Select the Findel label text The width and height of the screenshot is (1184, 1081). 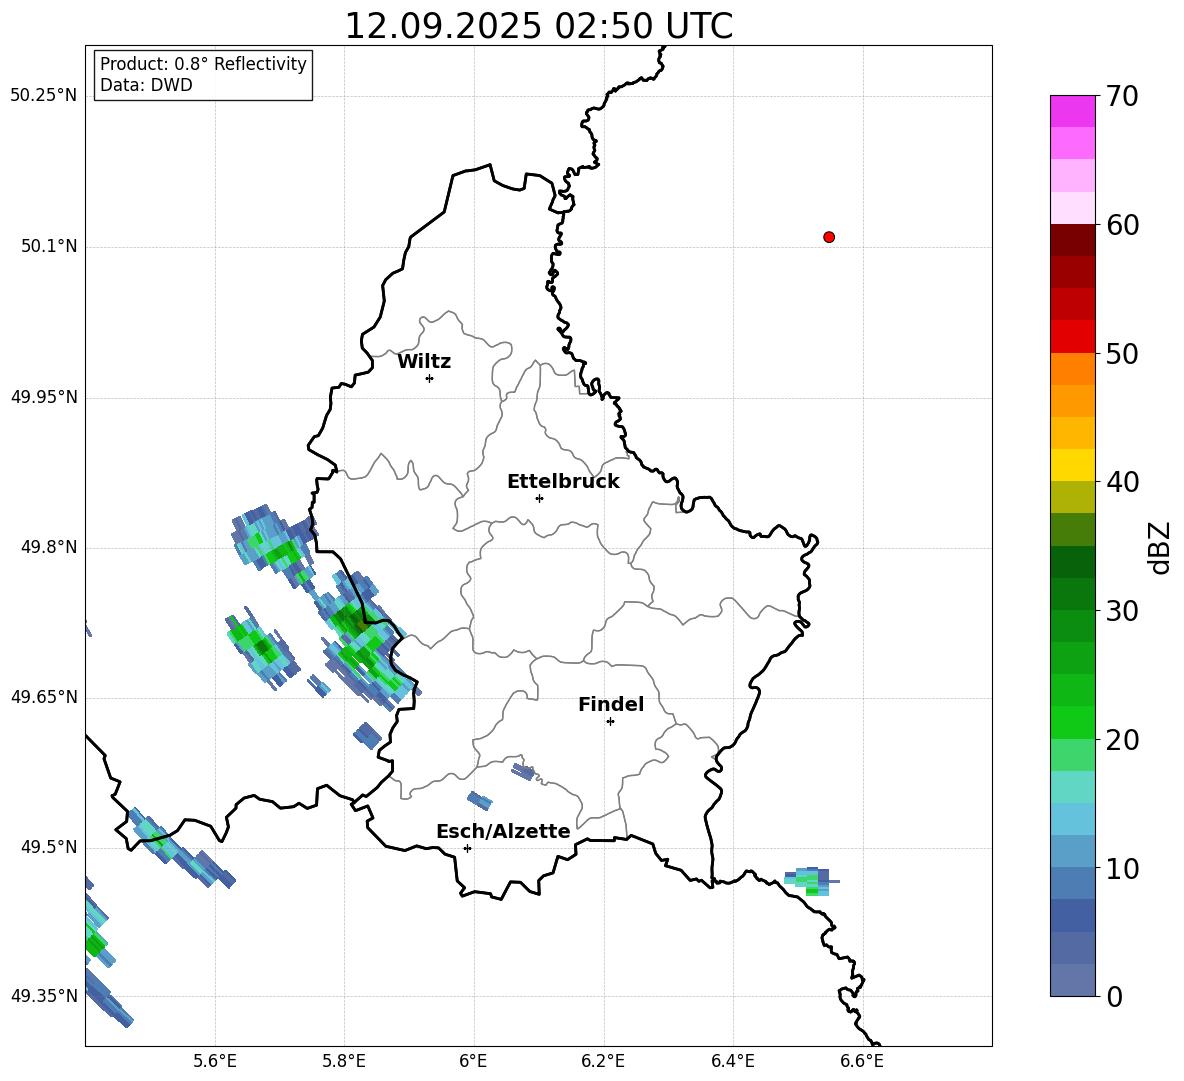(611, 704)
